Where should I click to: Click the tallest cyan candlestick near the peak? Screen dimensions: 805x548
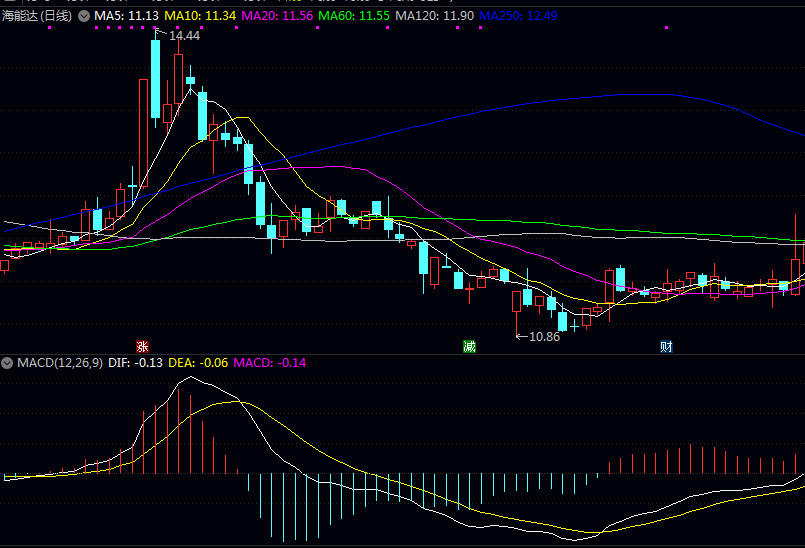pyautogui.click(x=156, y=78)
